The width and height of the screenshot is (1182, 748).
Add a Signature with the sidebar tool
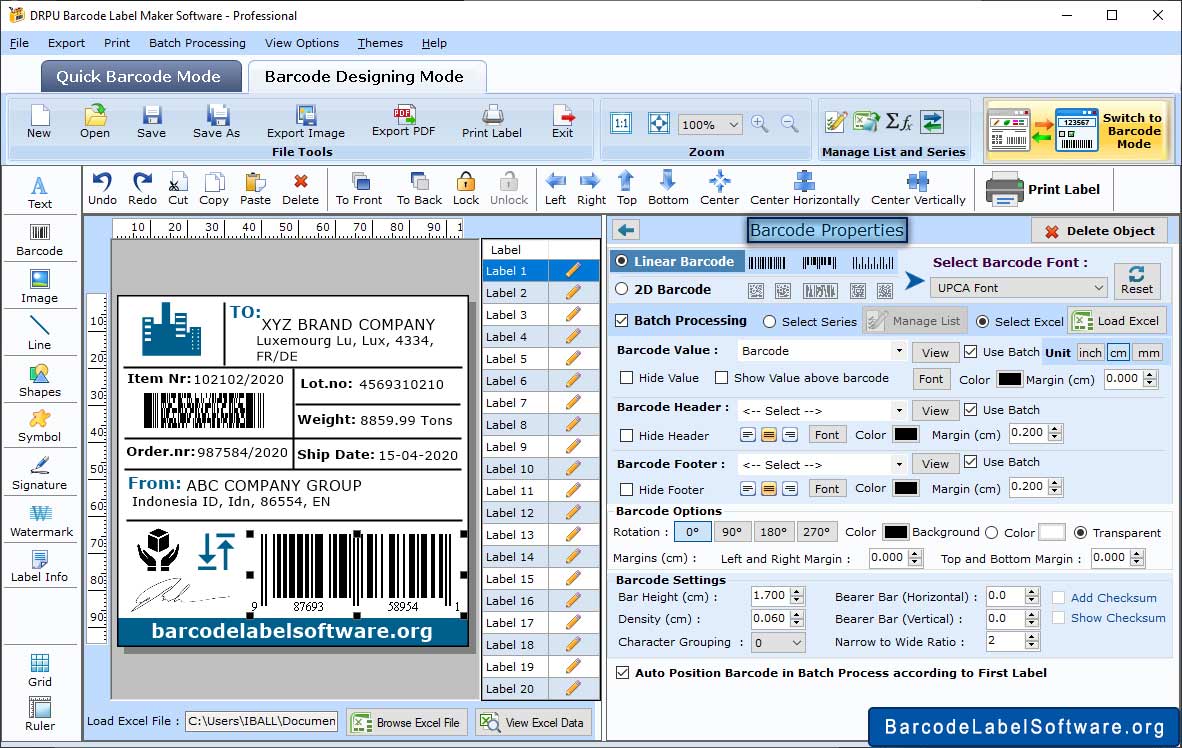[x=39, y=474]
